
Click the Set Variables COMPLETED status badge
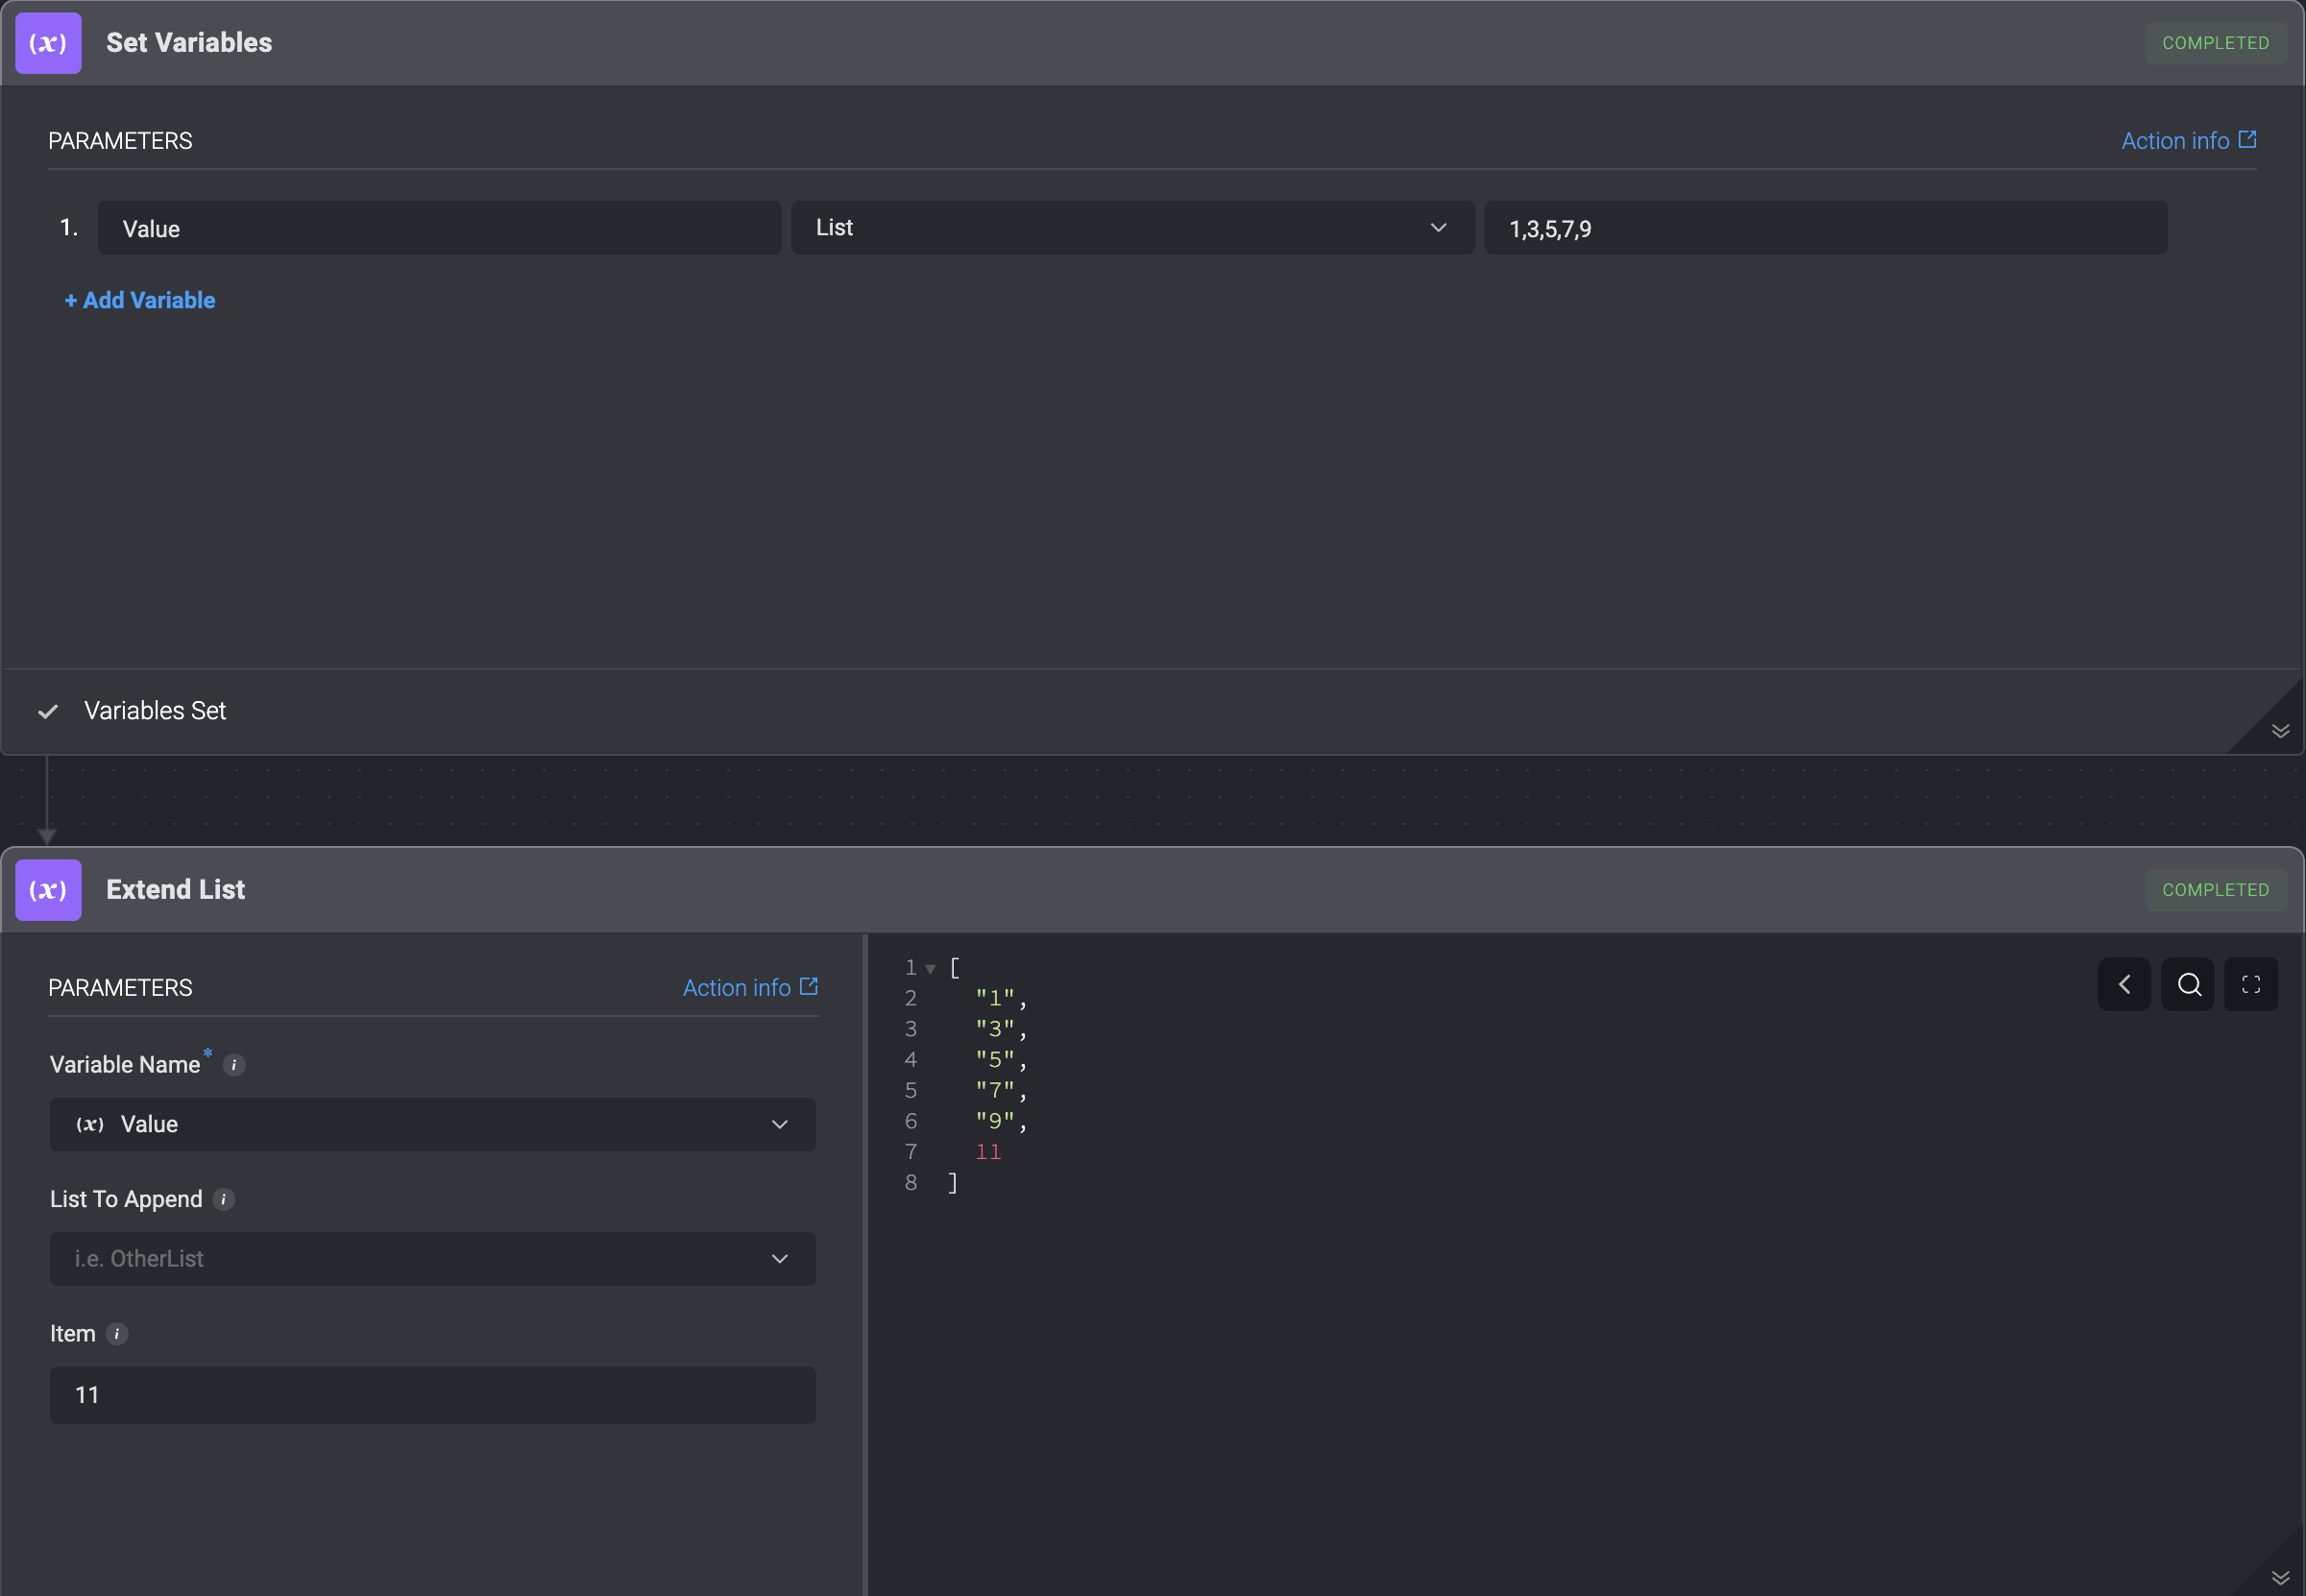click(x=2215, y=43)
